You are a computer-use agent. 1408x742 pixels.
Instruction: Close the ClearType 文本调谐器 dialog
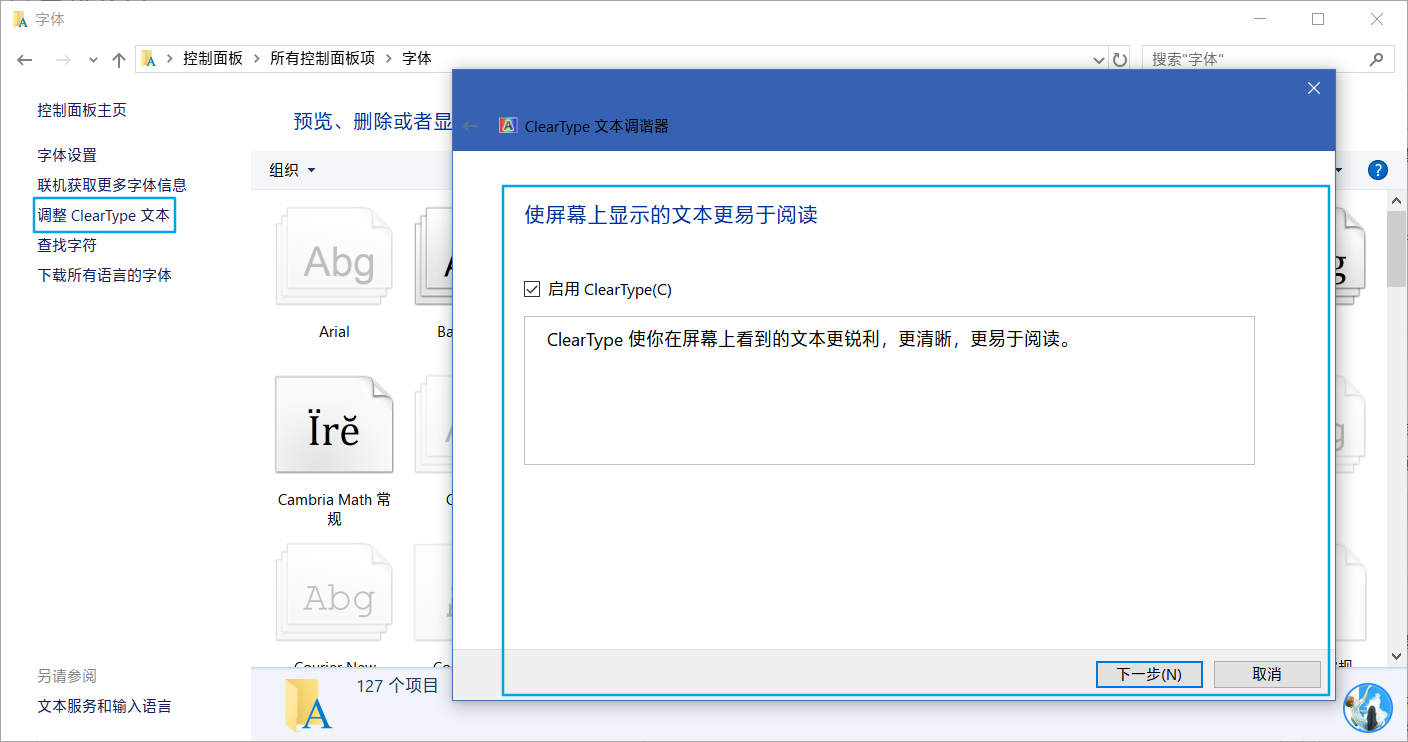pos(1314,88)
